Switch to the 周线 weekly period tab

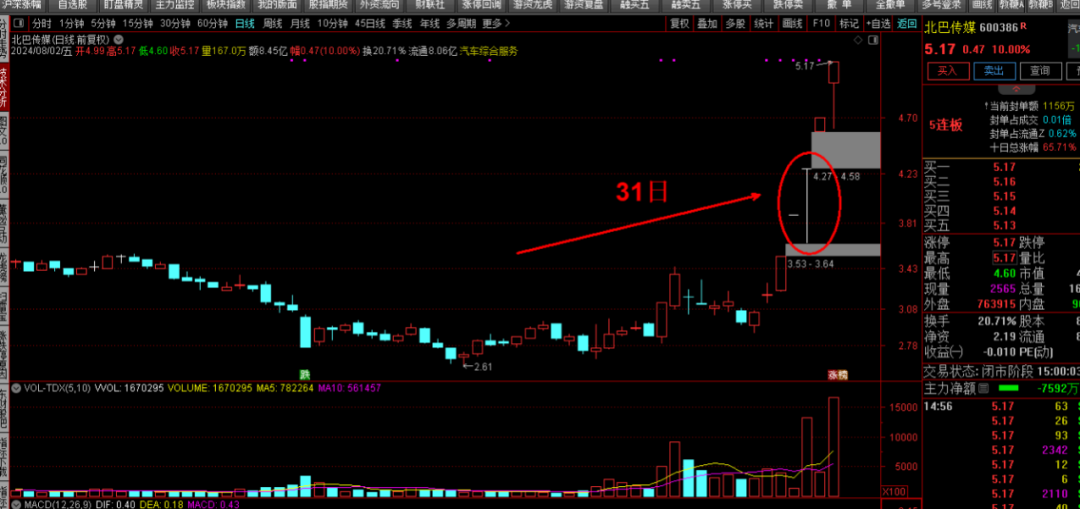(x=272, y=23)
